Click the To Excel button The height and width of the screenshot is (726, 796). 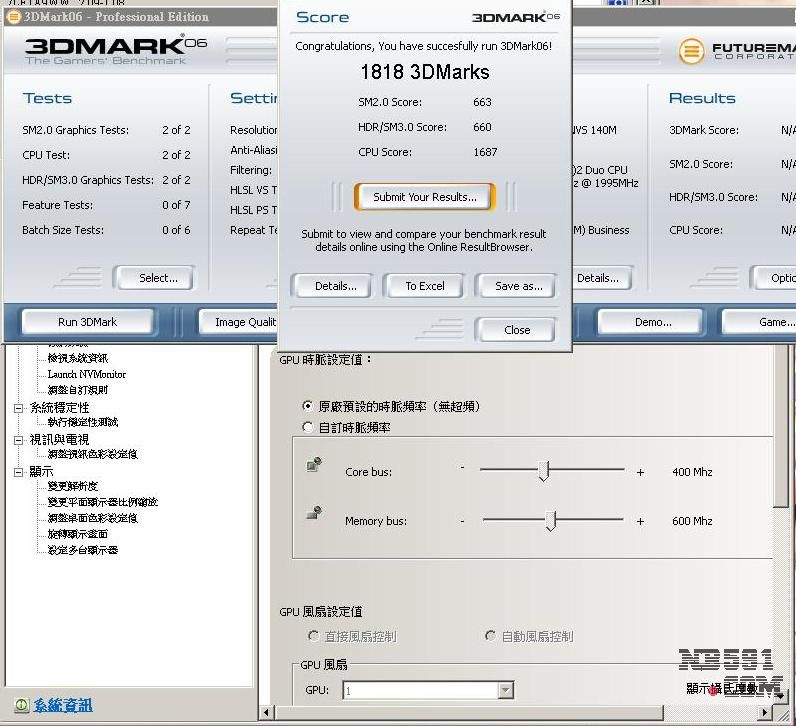424,286
